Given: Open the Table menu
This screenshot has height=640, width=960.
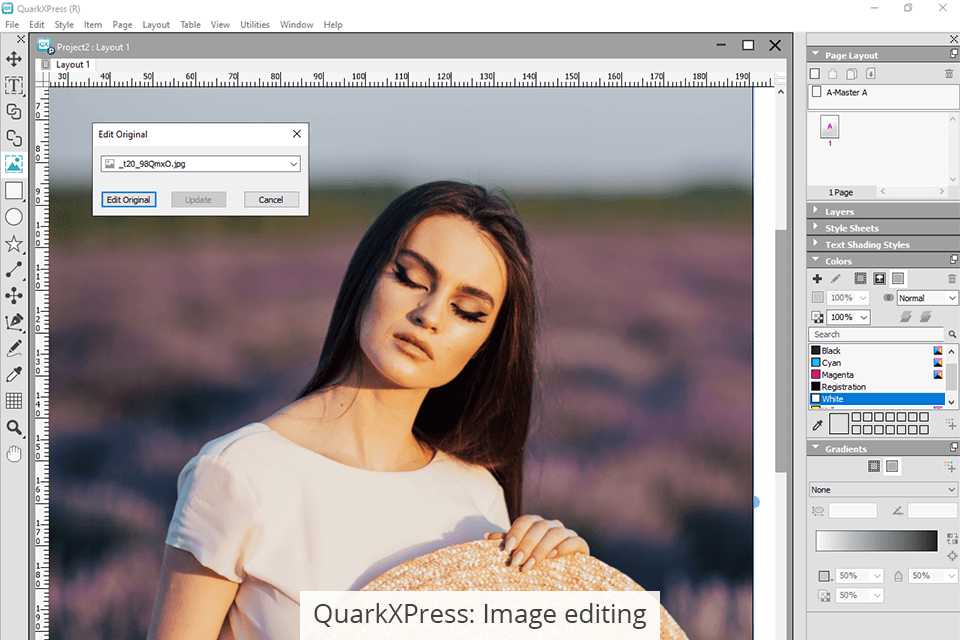Looking at the screenshot, I should pos(190,24).
